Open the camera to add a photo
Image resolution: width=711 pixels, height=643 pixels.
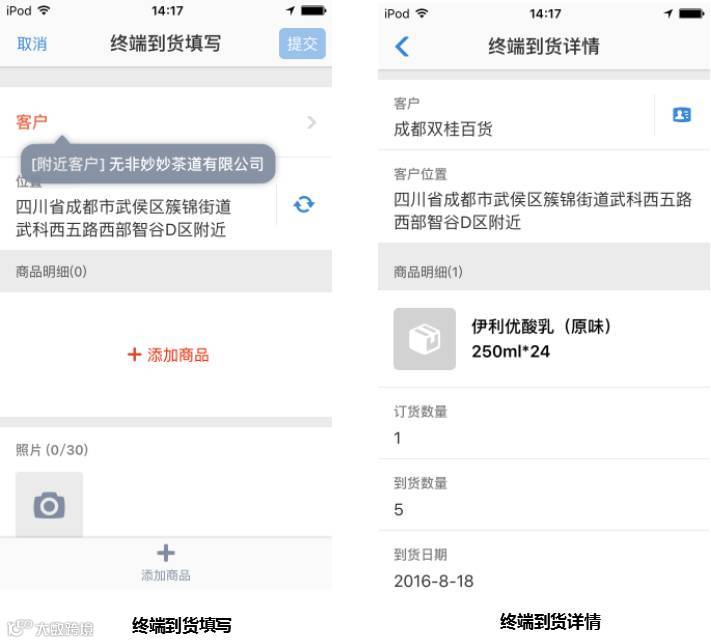tap(49, 505)
